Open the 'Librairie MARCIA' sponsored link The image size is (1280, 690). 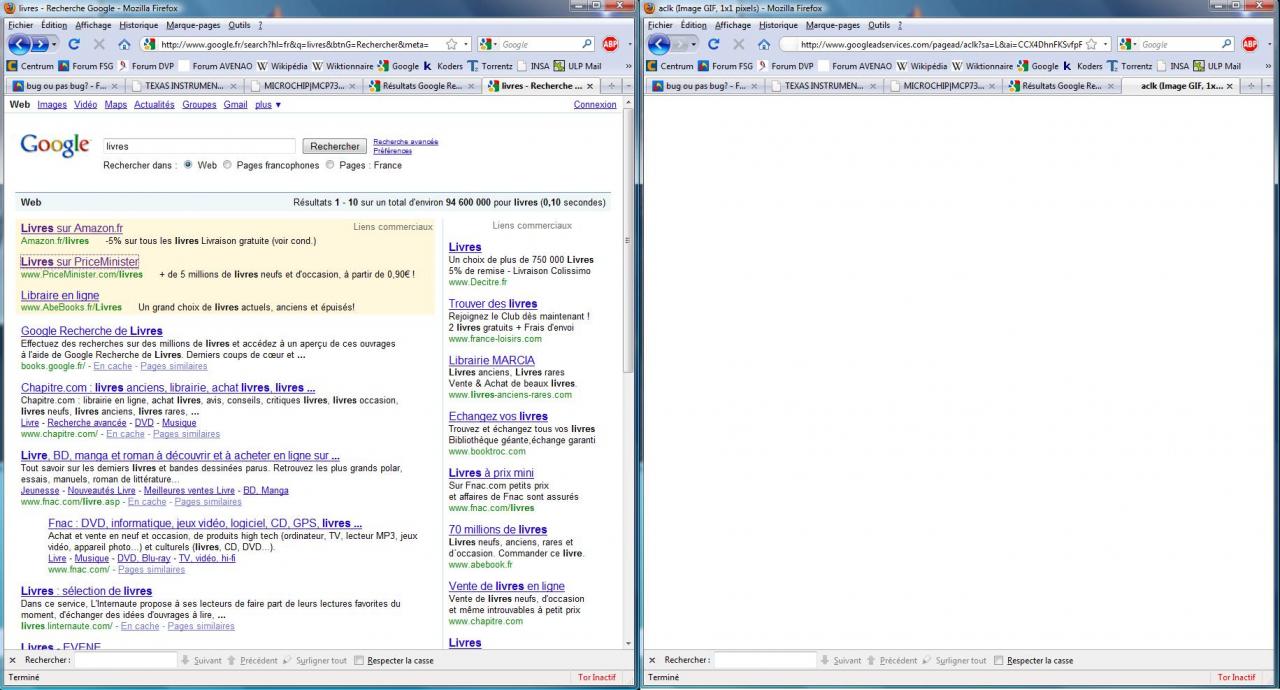[491, 360]
